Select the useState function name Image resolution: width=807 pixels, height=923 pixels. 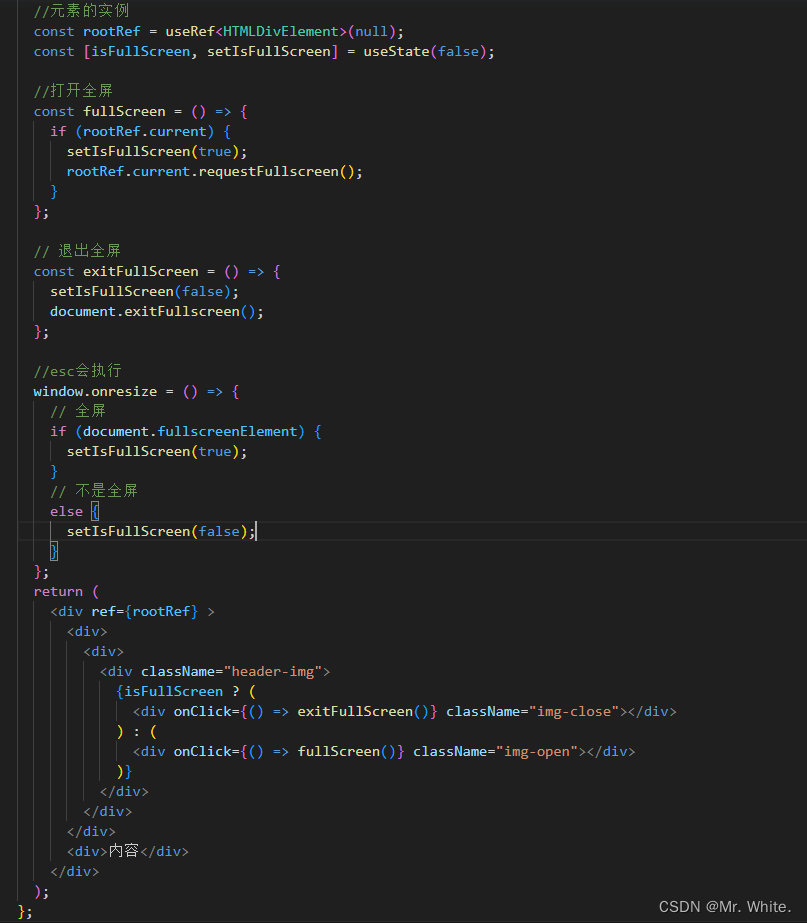click(x=399, y=51)
